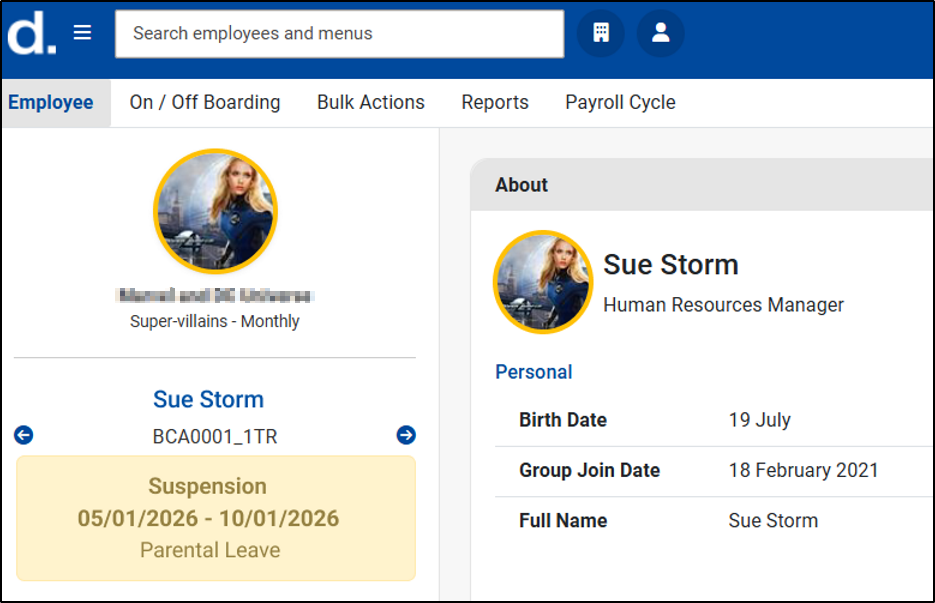The width and height of the screenshot is (935, 603).
Task: Select the Bulk Actions tab
Action: [x=371, y=102]
